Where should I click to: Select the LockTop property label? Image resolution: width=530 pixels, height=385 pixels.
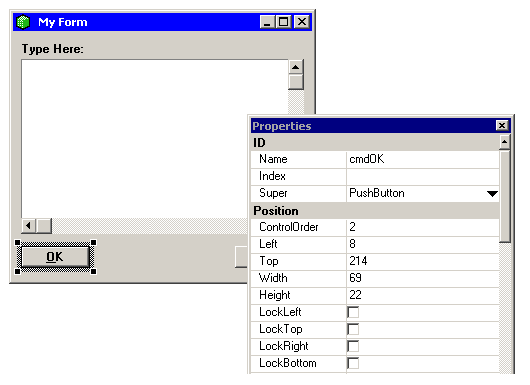click(x=281, y=329)
